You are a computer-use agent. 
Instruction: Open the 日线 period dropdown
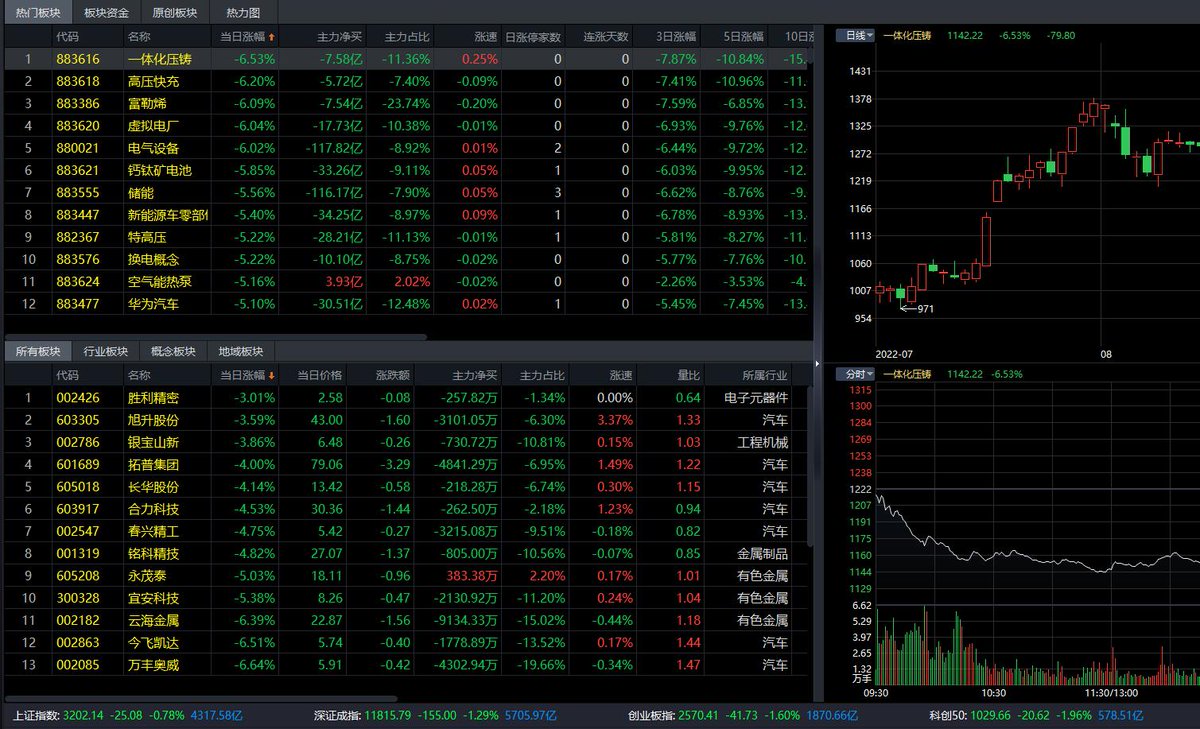tap(856, 35)
